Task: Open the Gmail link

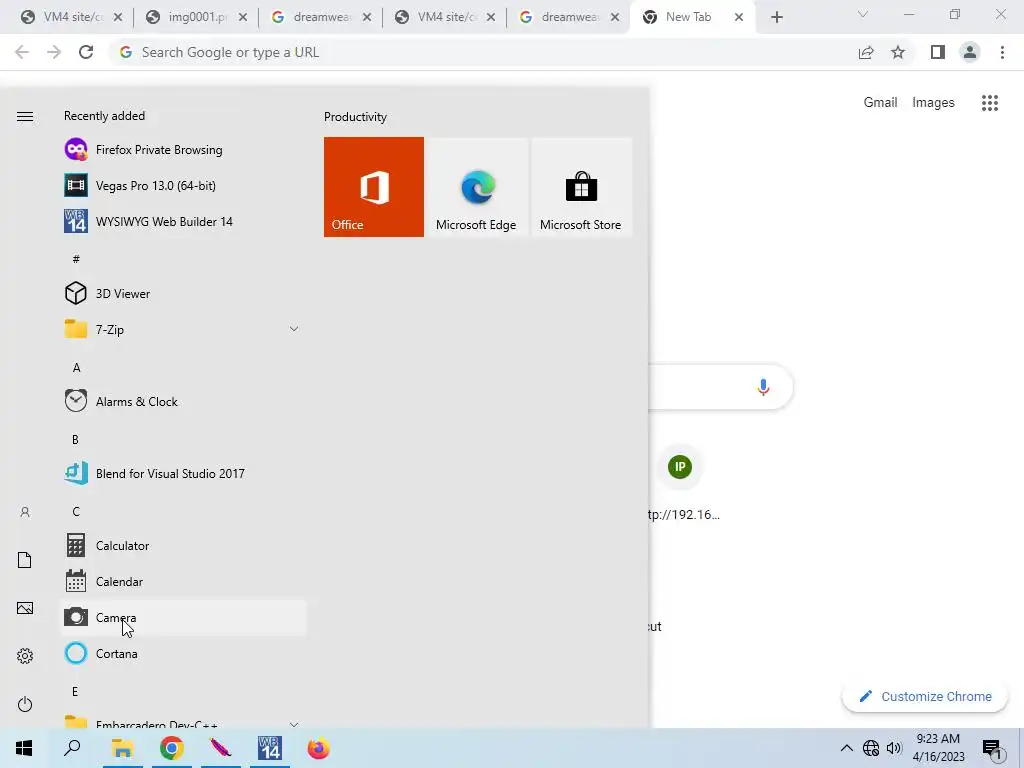Action: coord(880,103)
